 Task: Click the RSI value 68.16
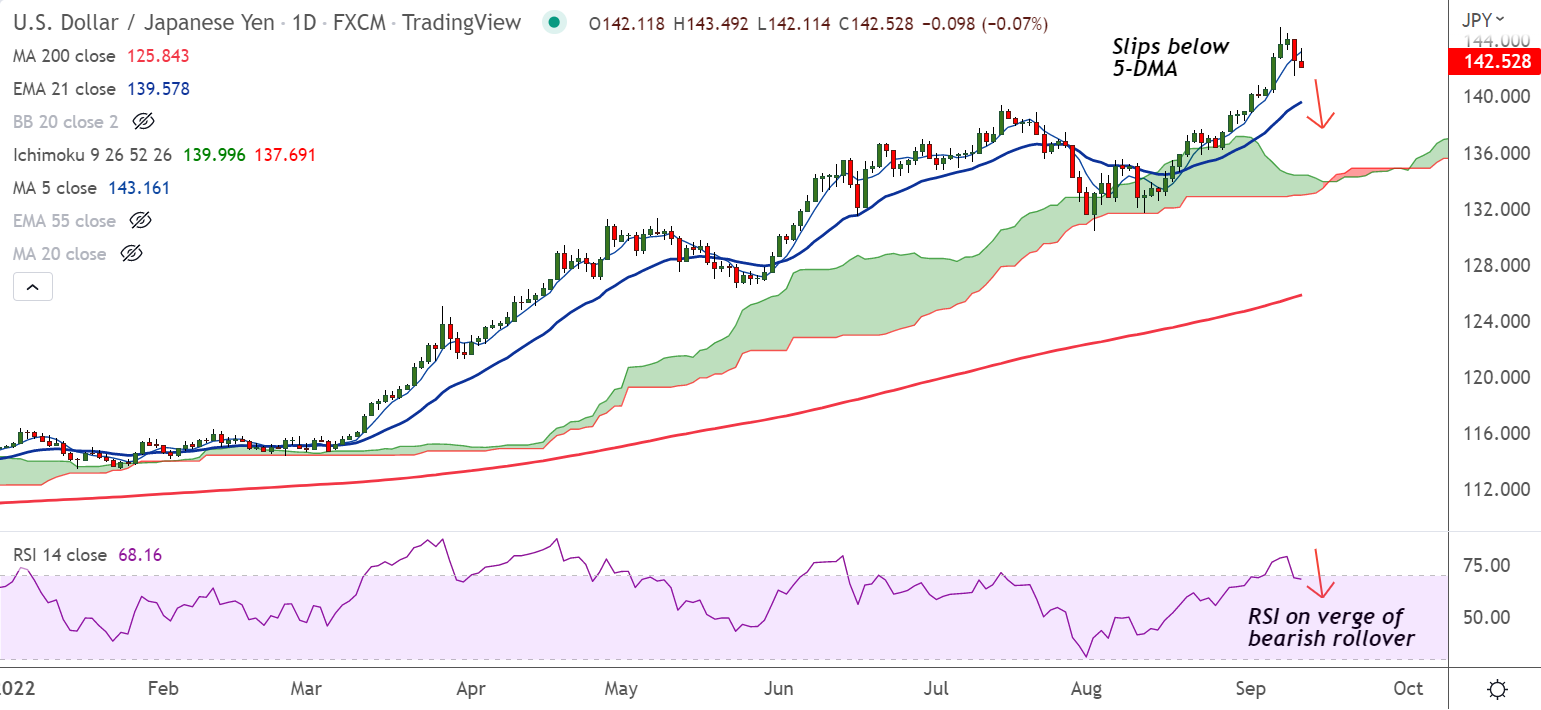point(139,554)
